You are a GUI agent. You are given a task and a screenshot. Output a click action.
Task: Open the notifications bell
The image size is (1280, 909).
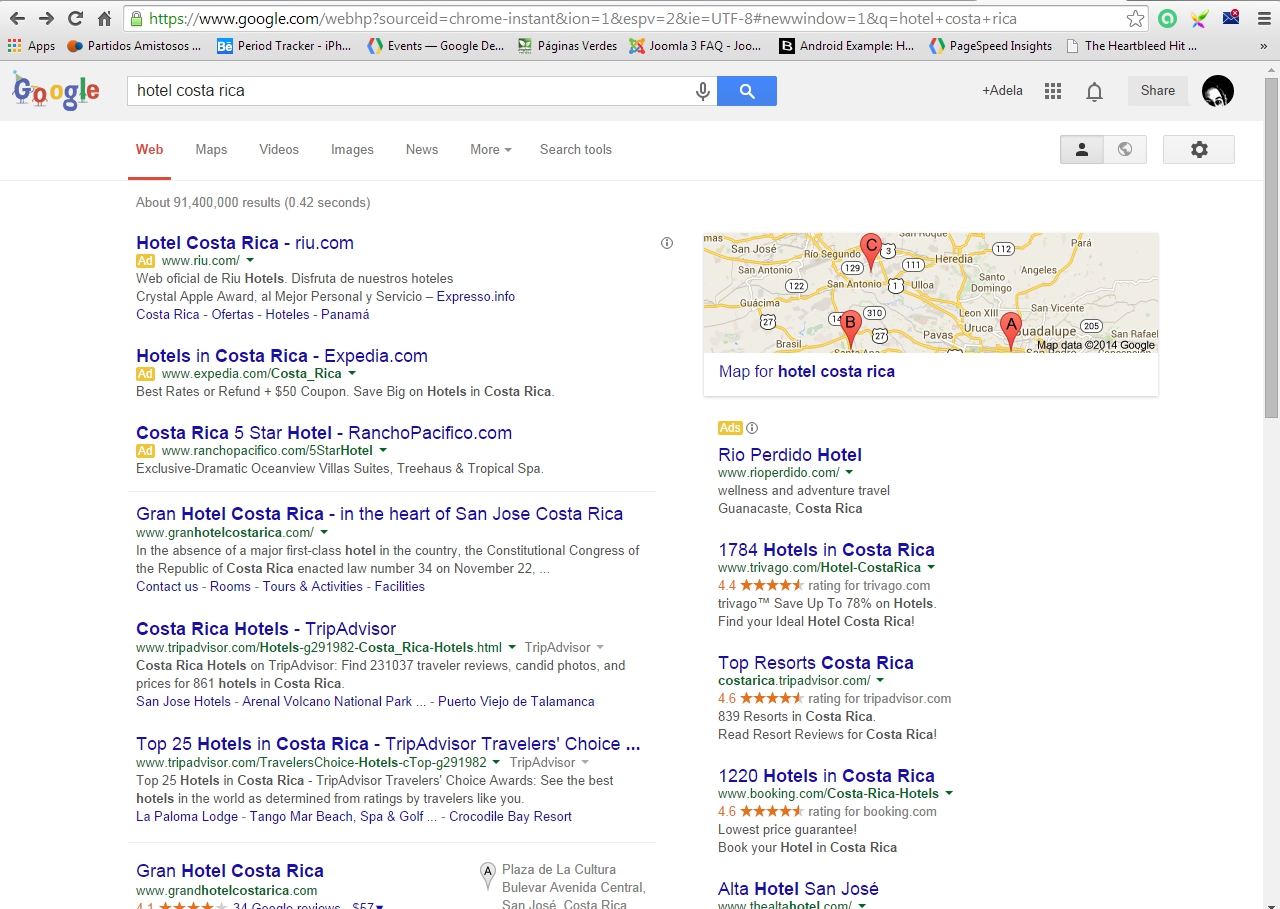pos(1094,90)
